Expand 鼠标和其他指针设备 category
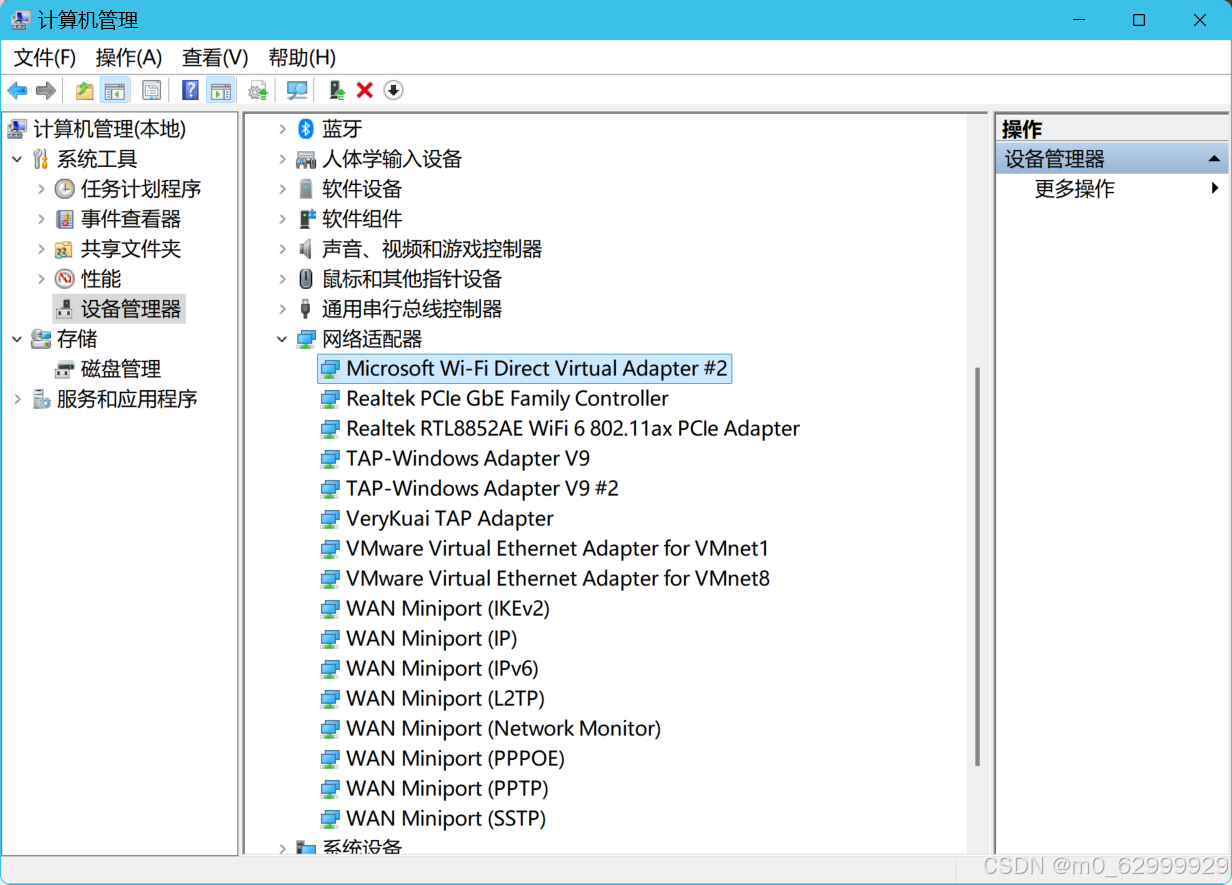 point(282,279)
